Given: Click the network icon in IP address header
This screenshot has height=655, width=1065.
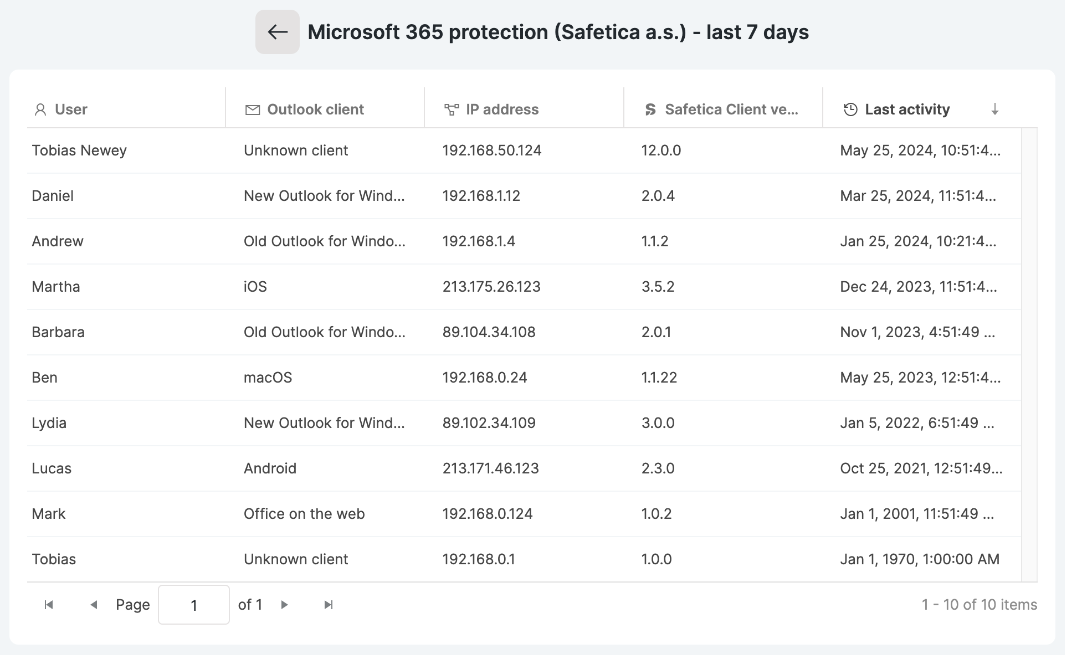Looking at the screenshot, I should 451,109.
